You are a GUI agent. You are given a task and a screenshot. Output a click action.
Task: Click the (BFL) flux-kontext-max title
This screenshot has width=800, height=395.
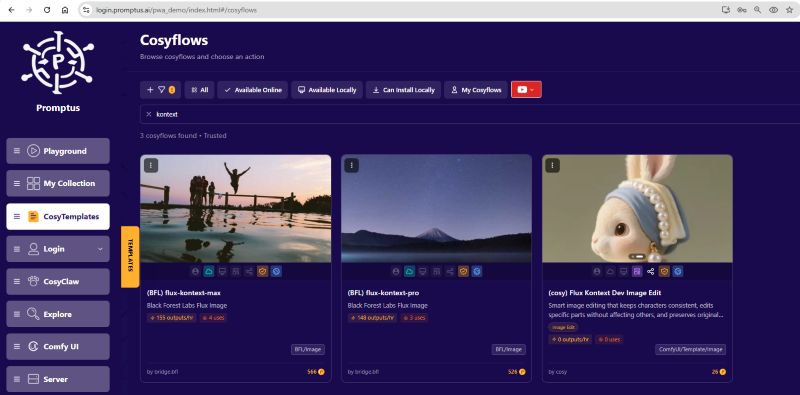184,293
